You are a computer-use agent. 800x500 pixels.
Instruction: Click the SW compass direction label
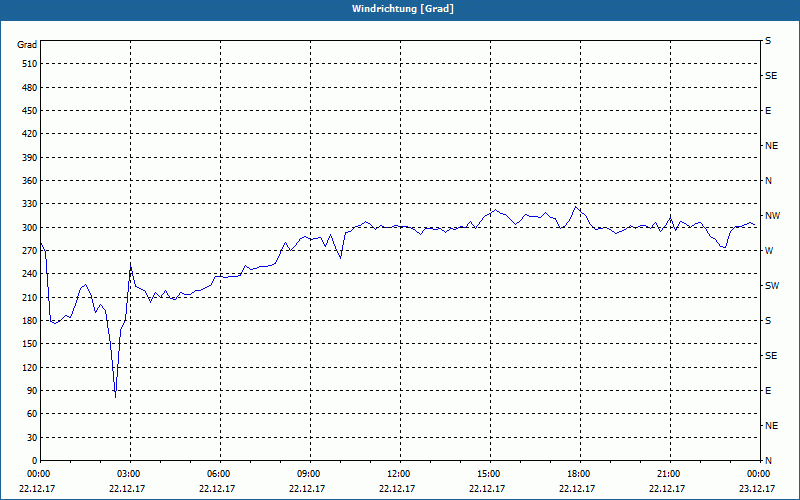772,286
